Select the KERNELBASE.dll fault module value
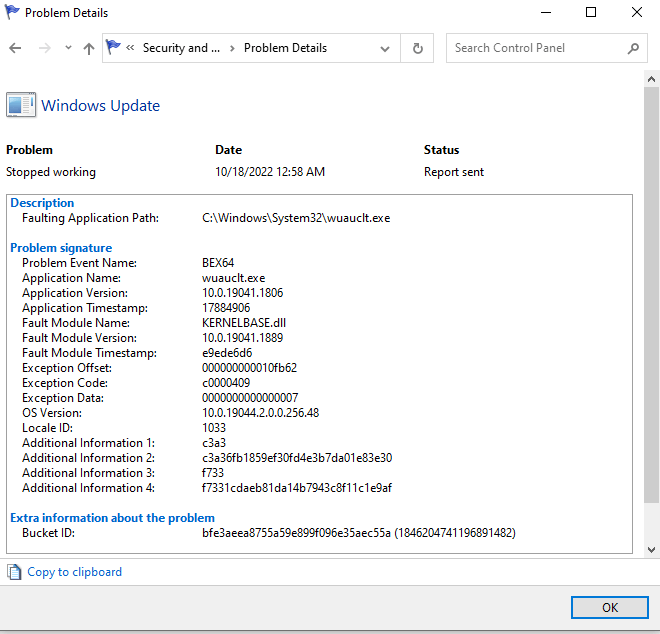Image resolution: width=660 pixels, height=634 pixels. tap(244, 323)
